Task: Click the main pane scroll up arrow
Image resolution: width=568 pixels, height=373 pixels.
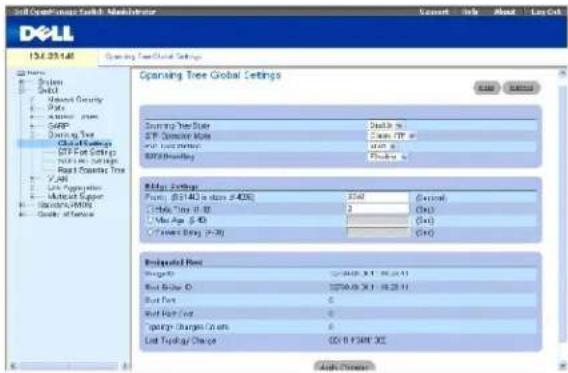Action: point(562,74)
